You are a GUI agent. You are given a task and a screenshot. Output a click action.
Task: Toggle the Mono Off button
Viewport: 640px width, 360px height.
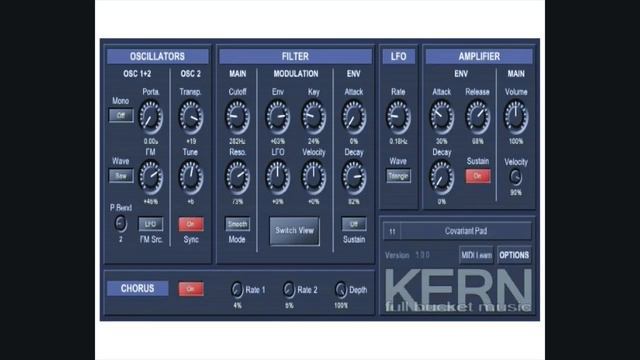coord(121,116)
